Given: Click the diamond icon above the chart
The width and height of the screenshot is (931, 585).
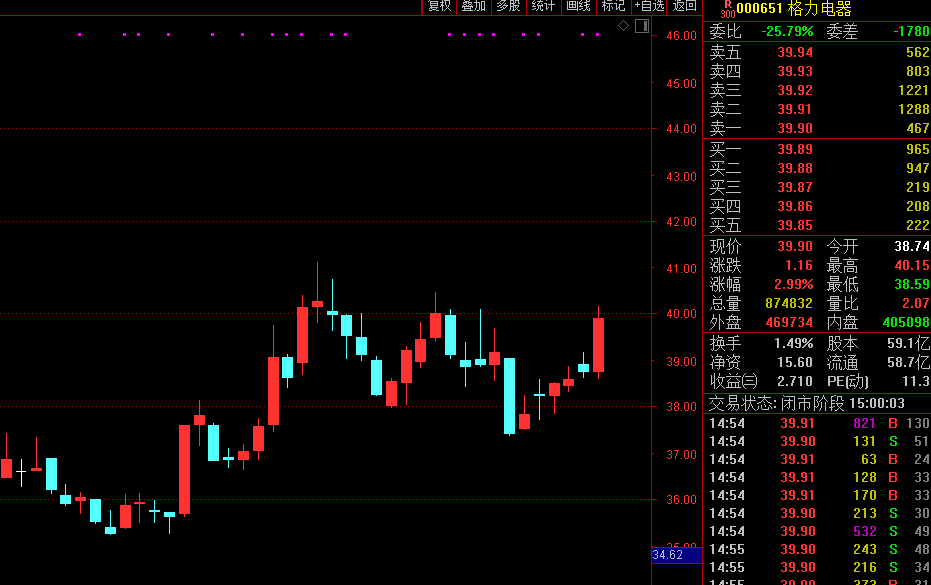Looking at the screenshot, I should tap(624, 25).
